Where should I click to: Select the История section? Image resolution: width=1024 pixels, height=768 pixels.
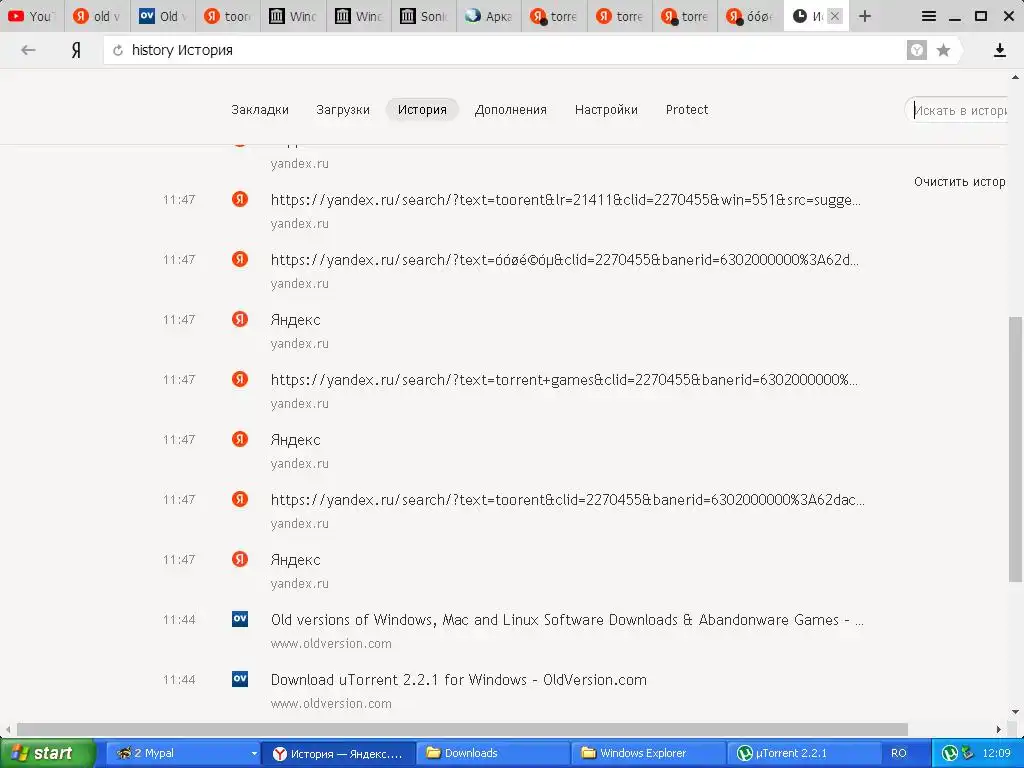coord(422,110)
